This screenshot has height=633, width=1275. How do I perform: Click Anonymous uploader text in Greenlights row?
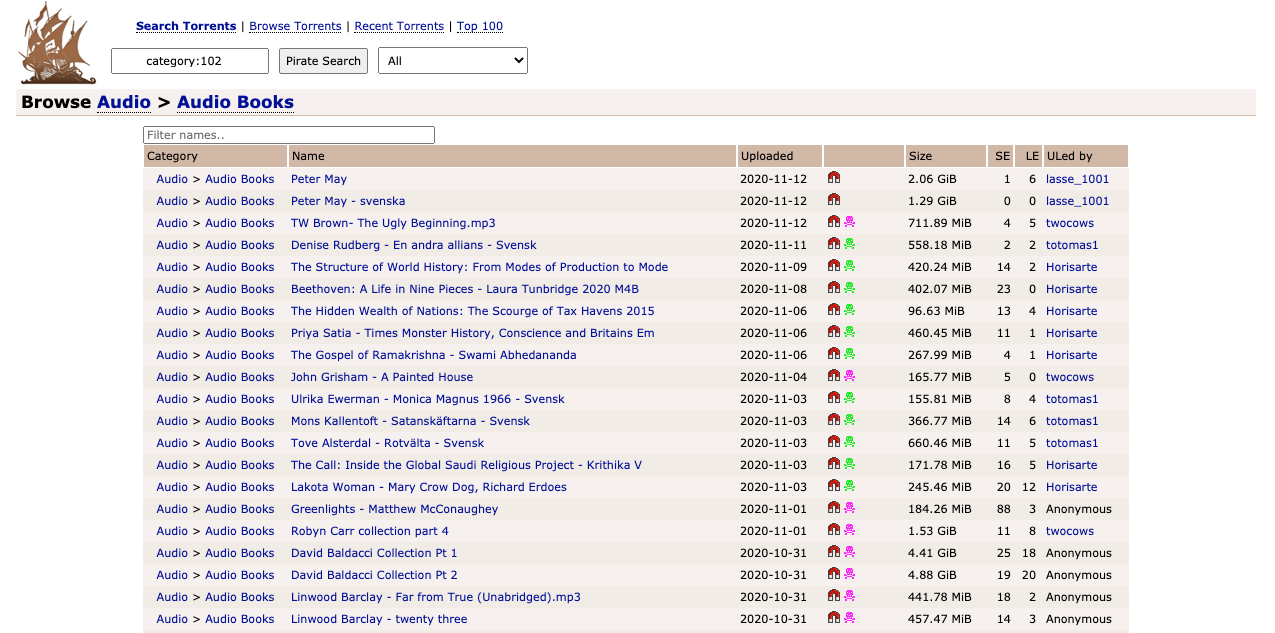click(x=1079, y=509)
